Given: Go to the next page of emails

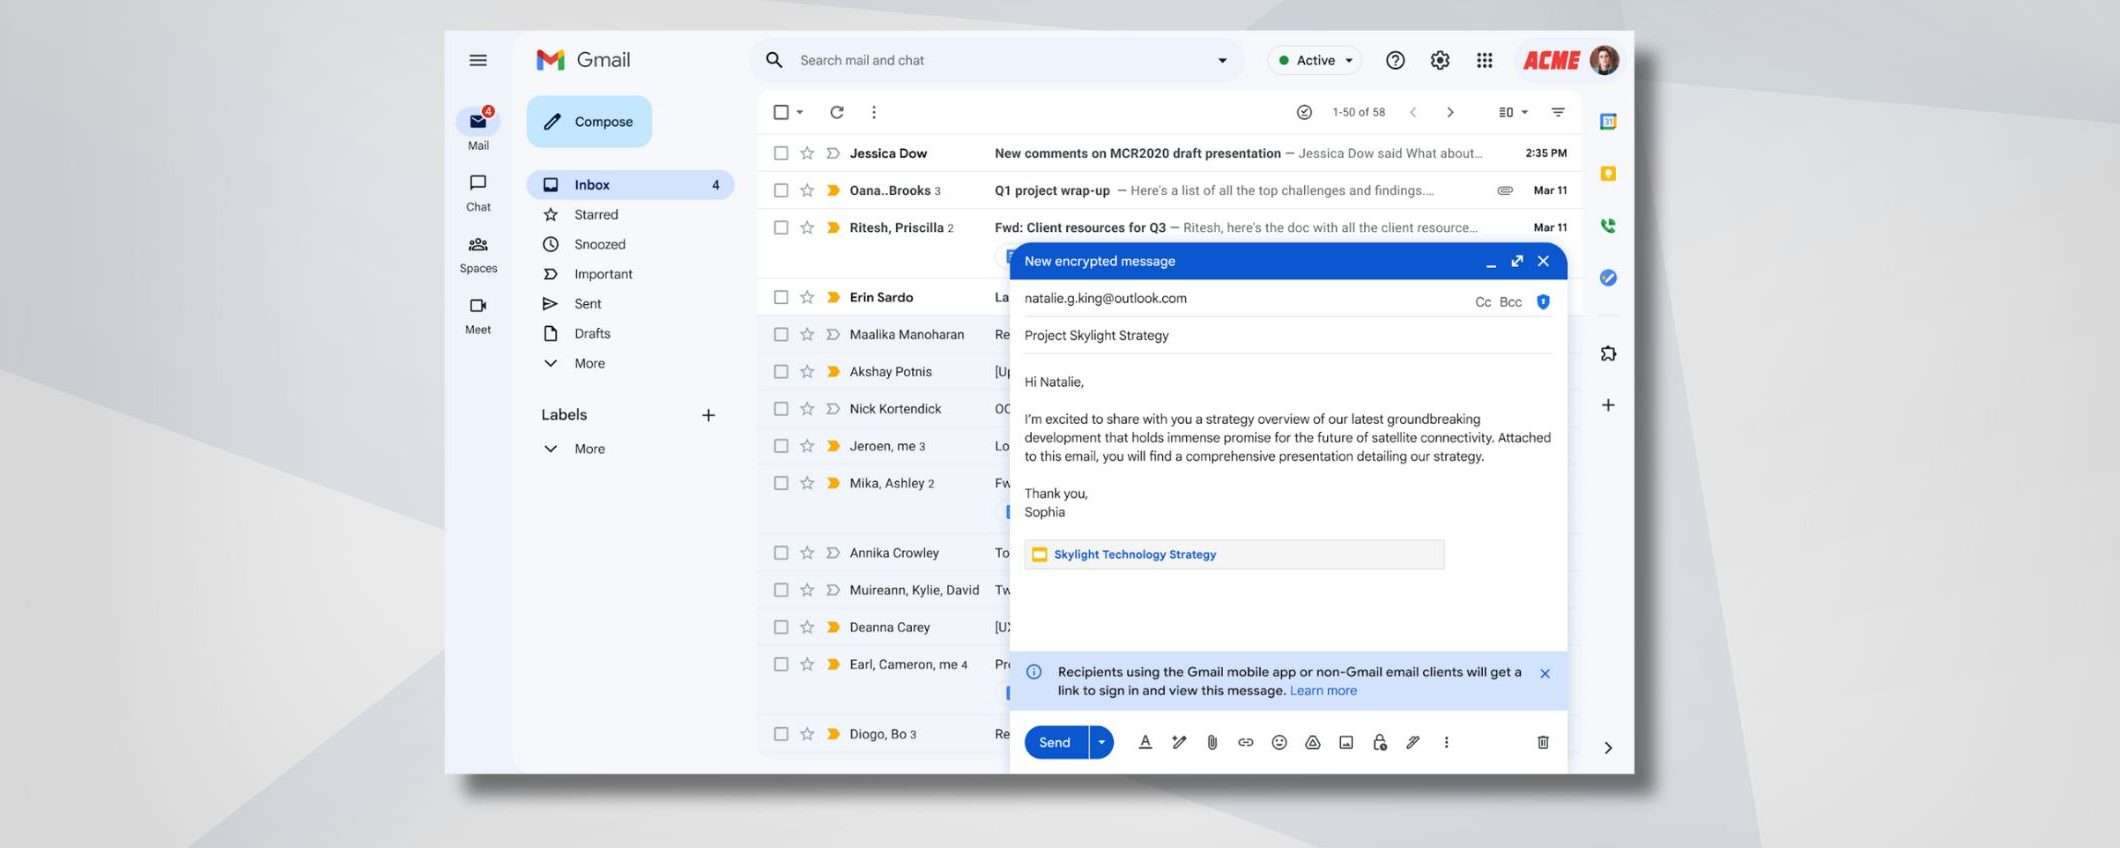Looking at the screenshot, I should pos(1450,112).
